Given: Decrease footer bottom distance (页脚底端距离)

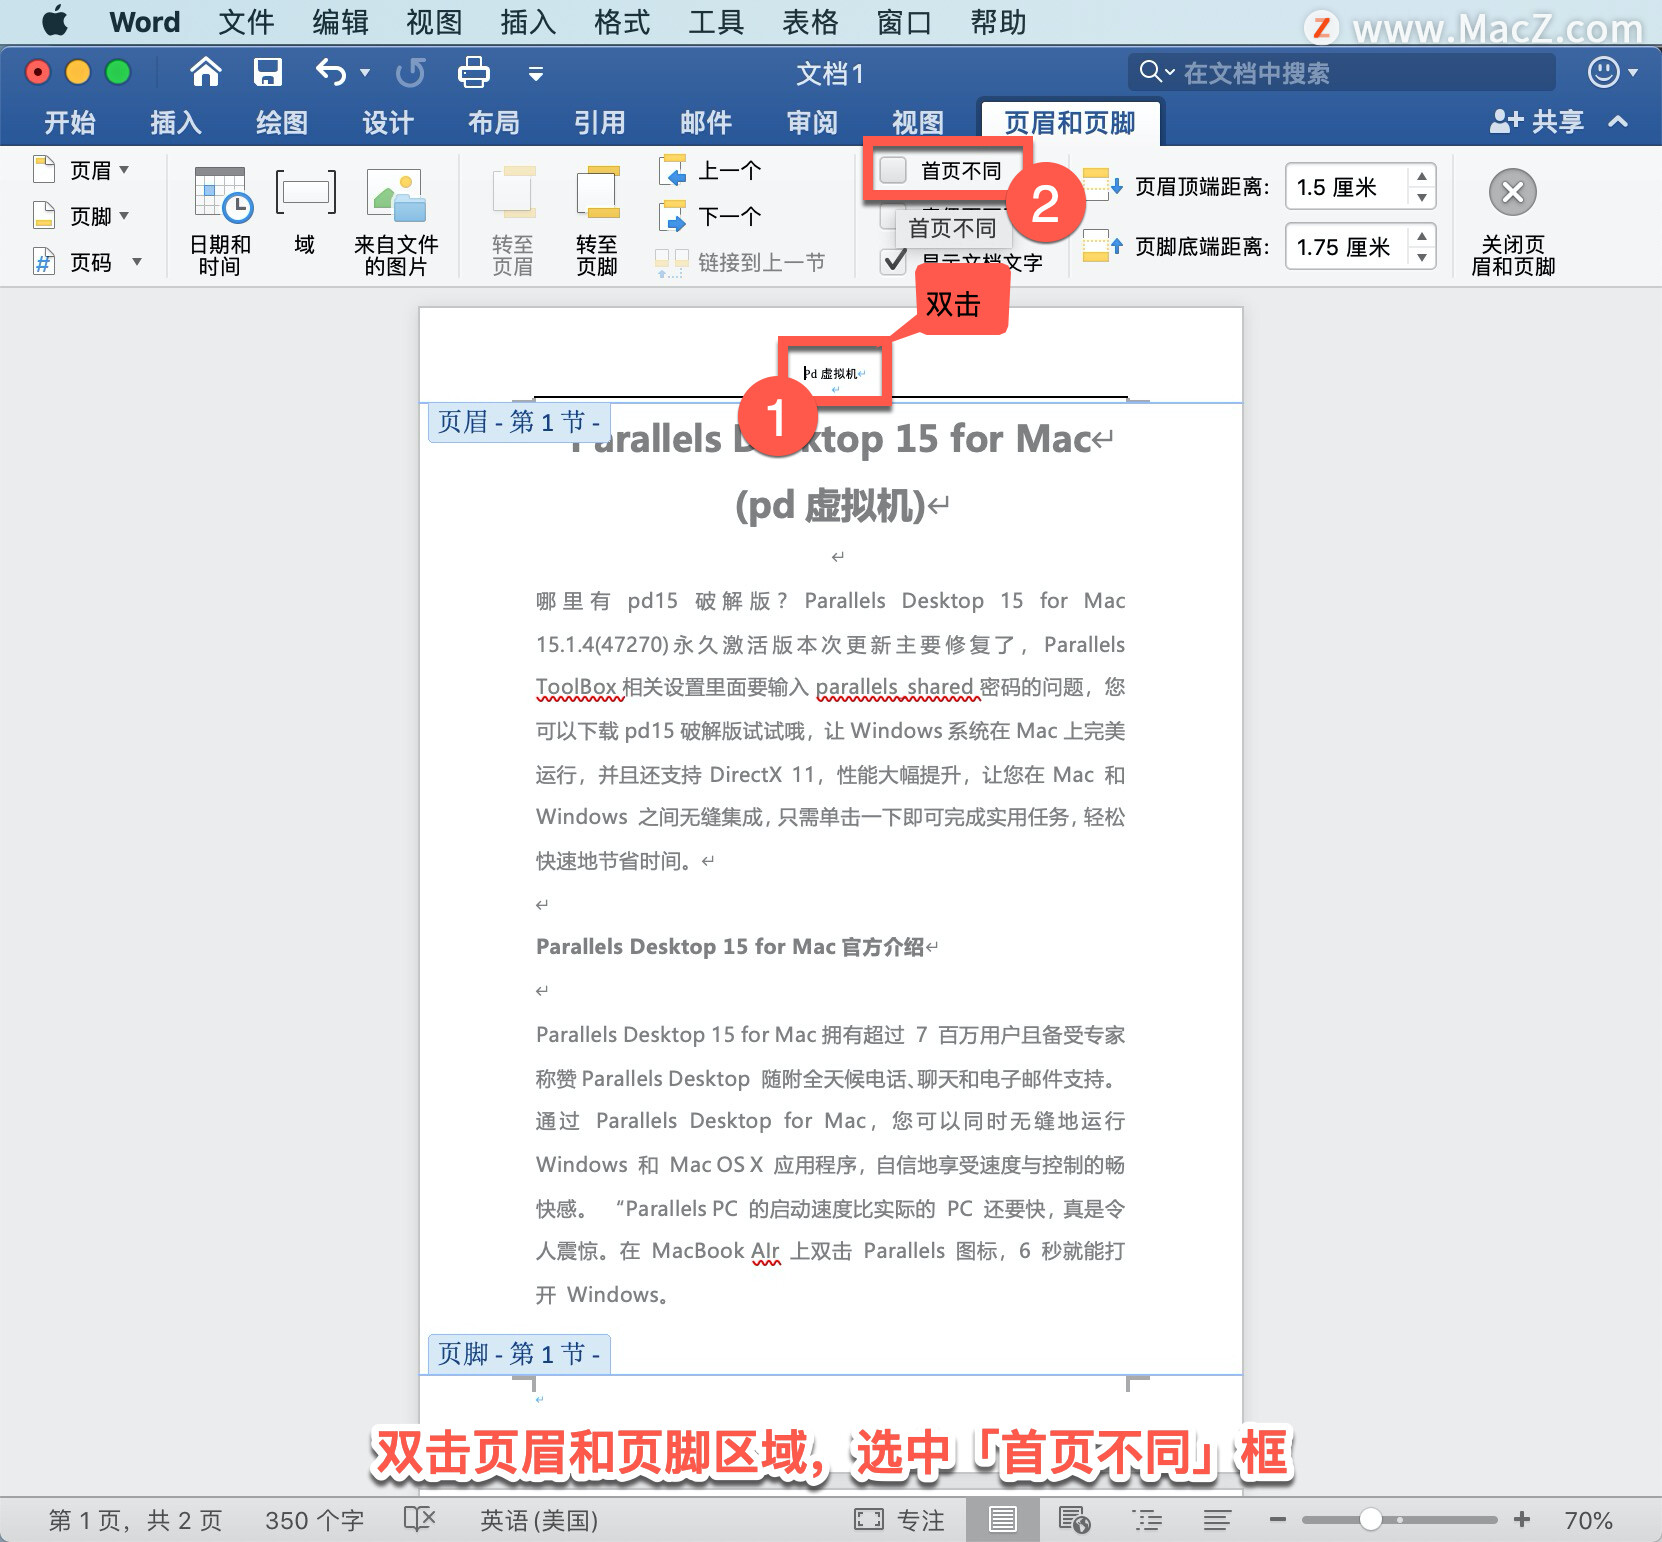Looking at the screenshot, I should [x=1421, y=257].
